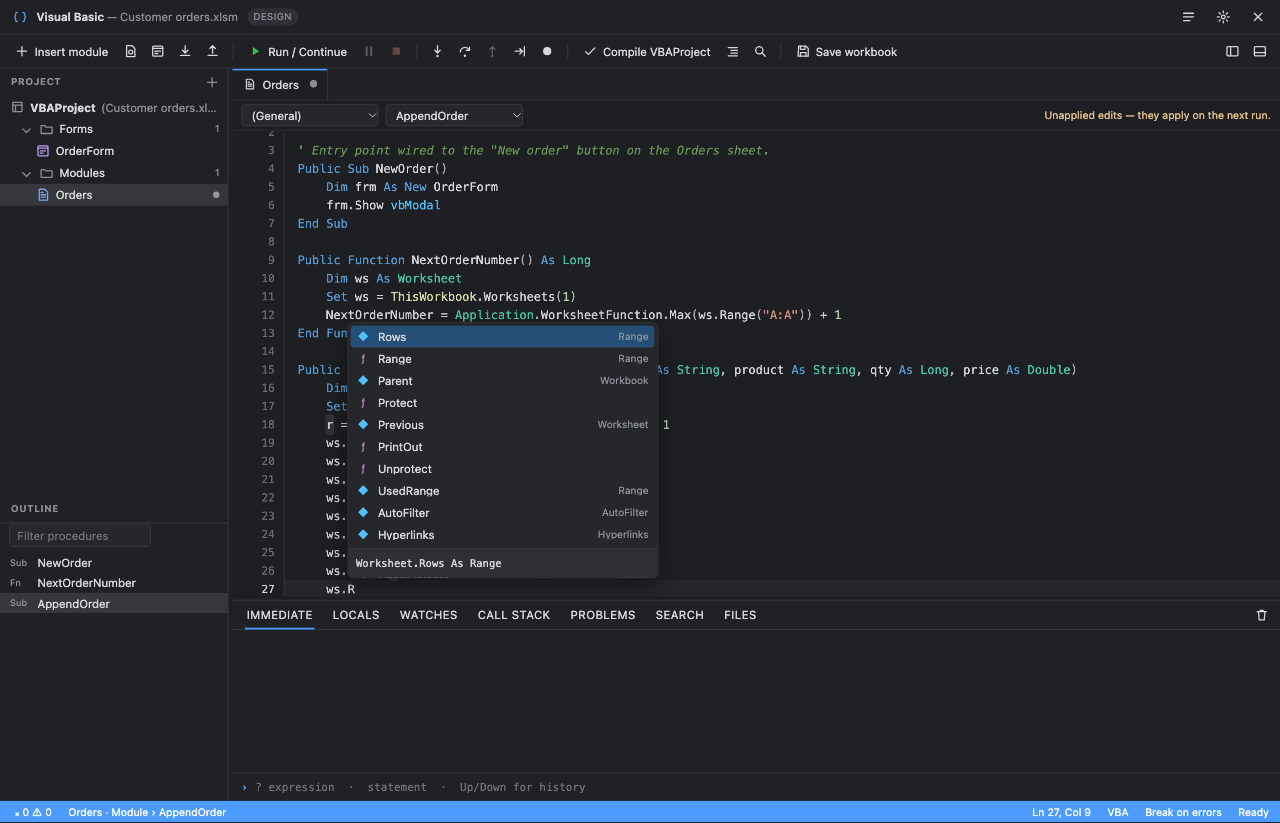
Task: Click the indent/format code icon
Action: (x=733, y=52)
